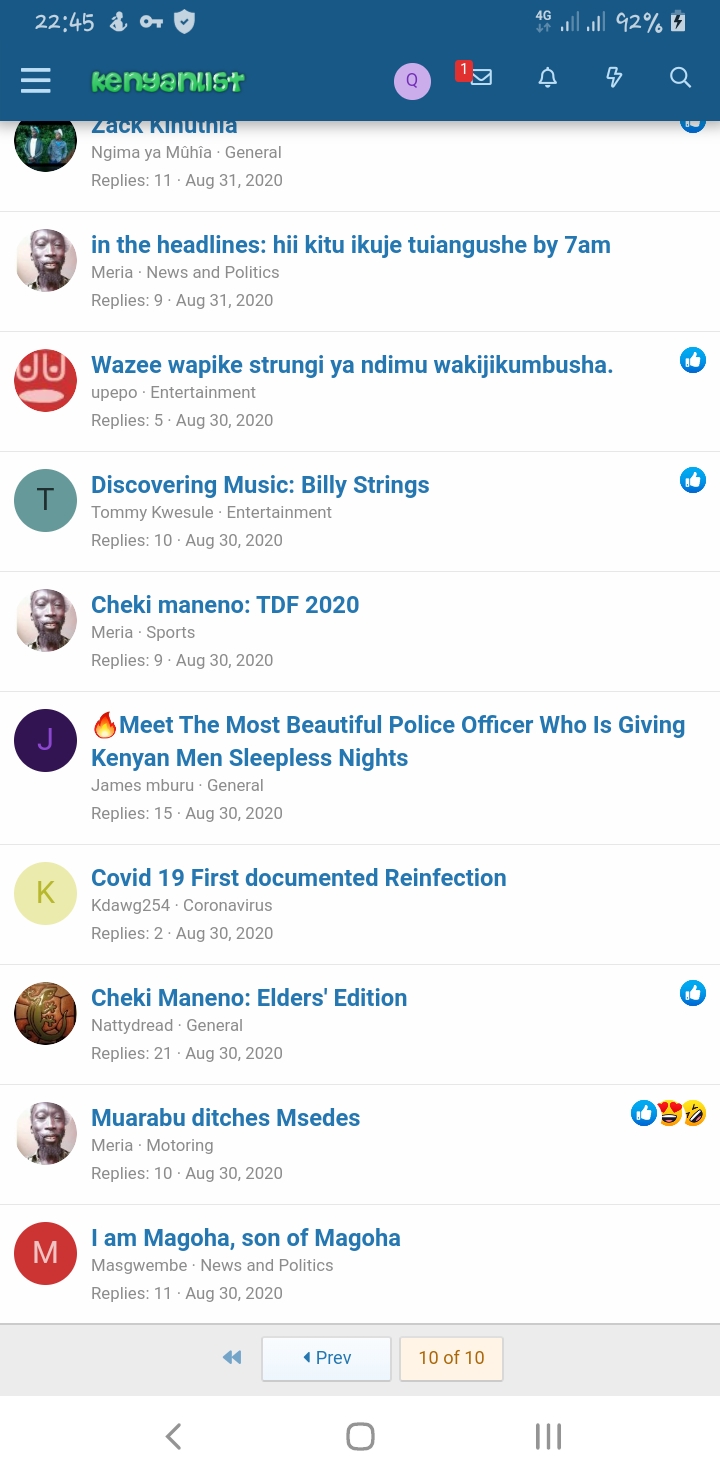The width and height of the screenshot is (720, 1480).
Task: Tap the like reaction on Billy Strings thread
Action: click(x=693, y=480)
